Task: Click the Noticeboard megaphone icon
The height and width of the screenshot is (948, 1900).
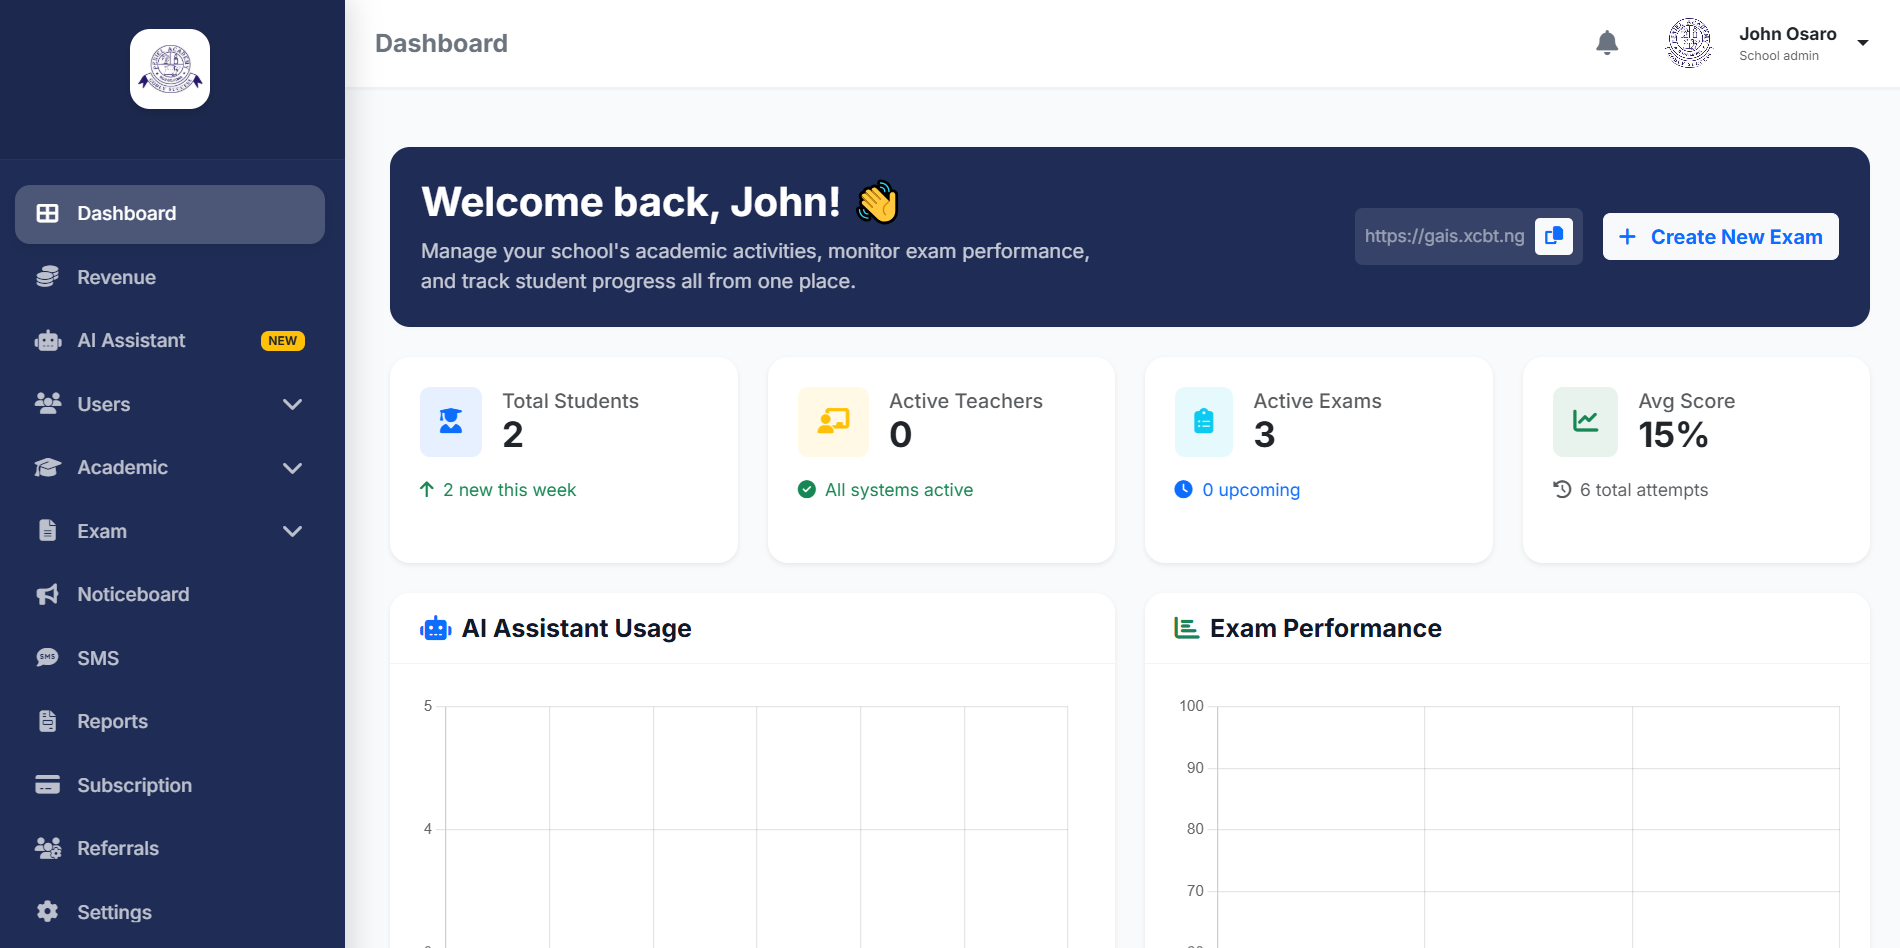Action: pos(47,594)
